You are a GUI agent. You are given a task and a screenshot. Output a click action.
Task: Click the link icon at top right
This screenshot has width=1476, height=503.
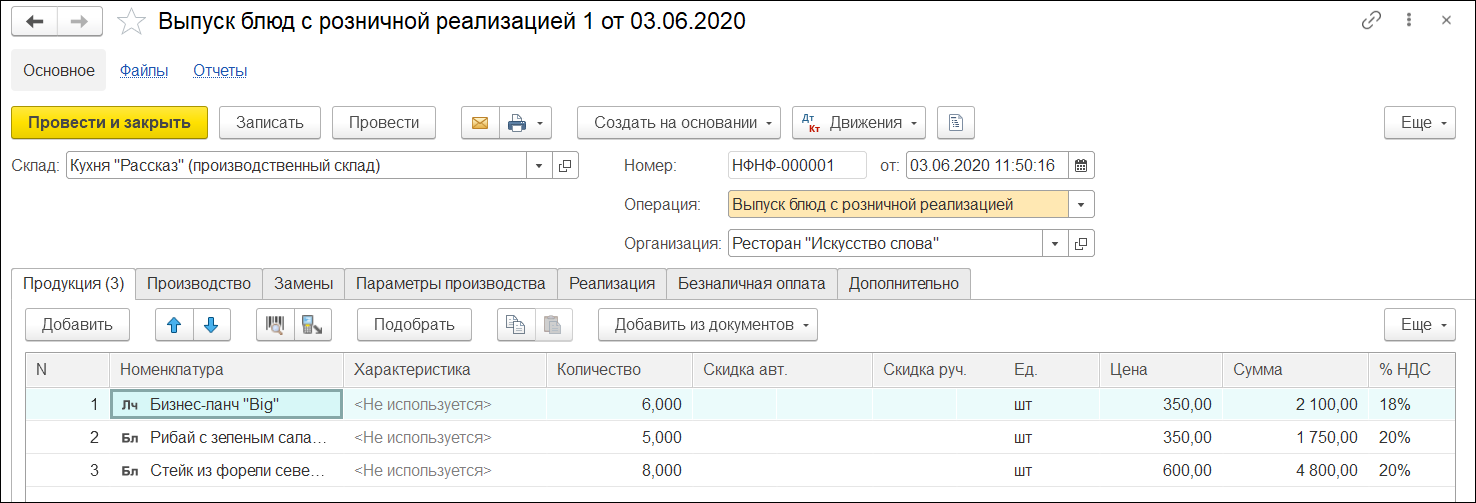click(1371, 21)
